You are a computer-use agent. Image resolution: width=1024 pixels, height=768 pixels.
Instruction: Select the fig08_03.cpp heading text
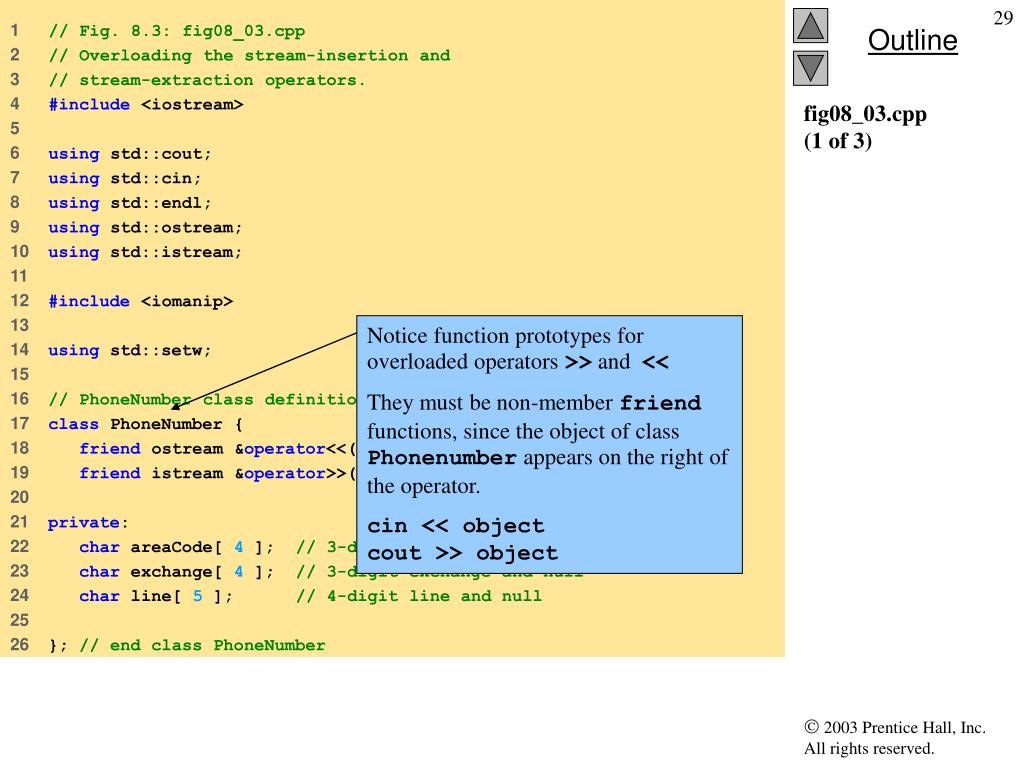[865, 114]
